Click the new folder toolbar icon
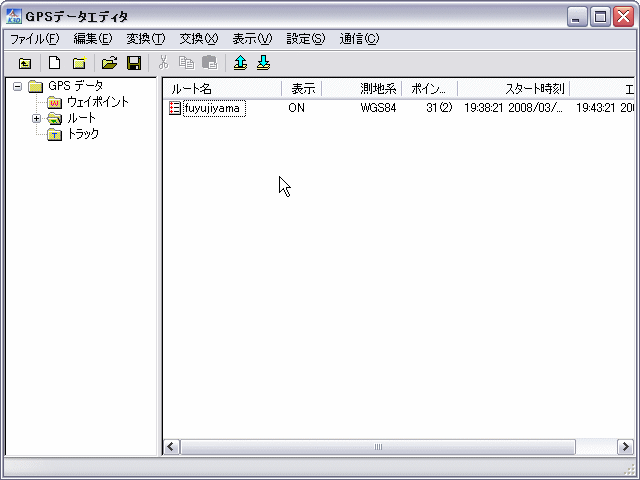The width and height of the screenshot is (640, 480). click(79, 63)
